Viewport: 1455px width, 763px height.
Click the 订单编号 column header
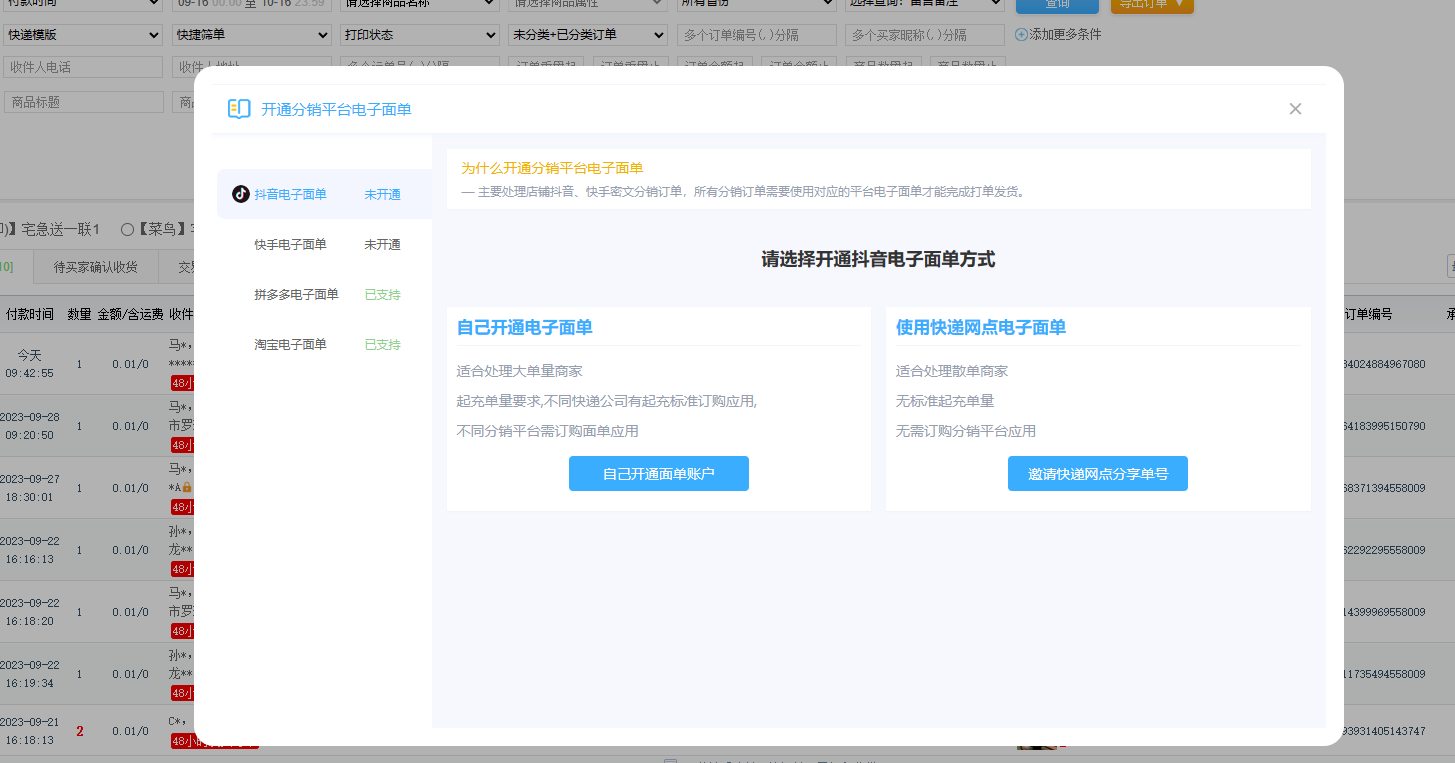pyautogui.click(x=1368, y=314)
